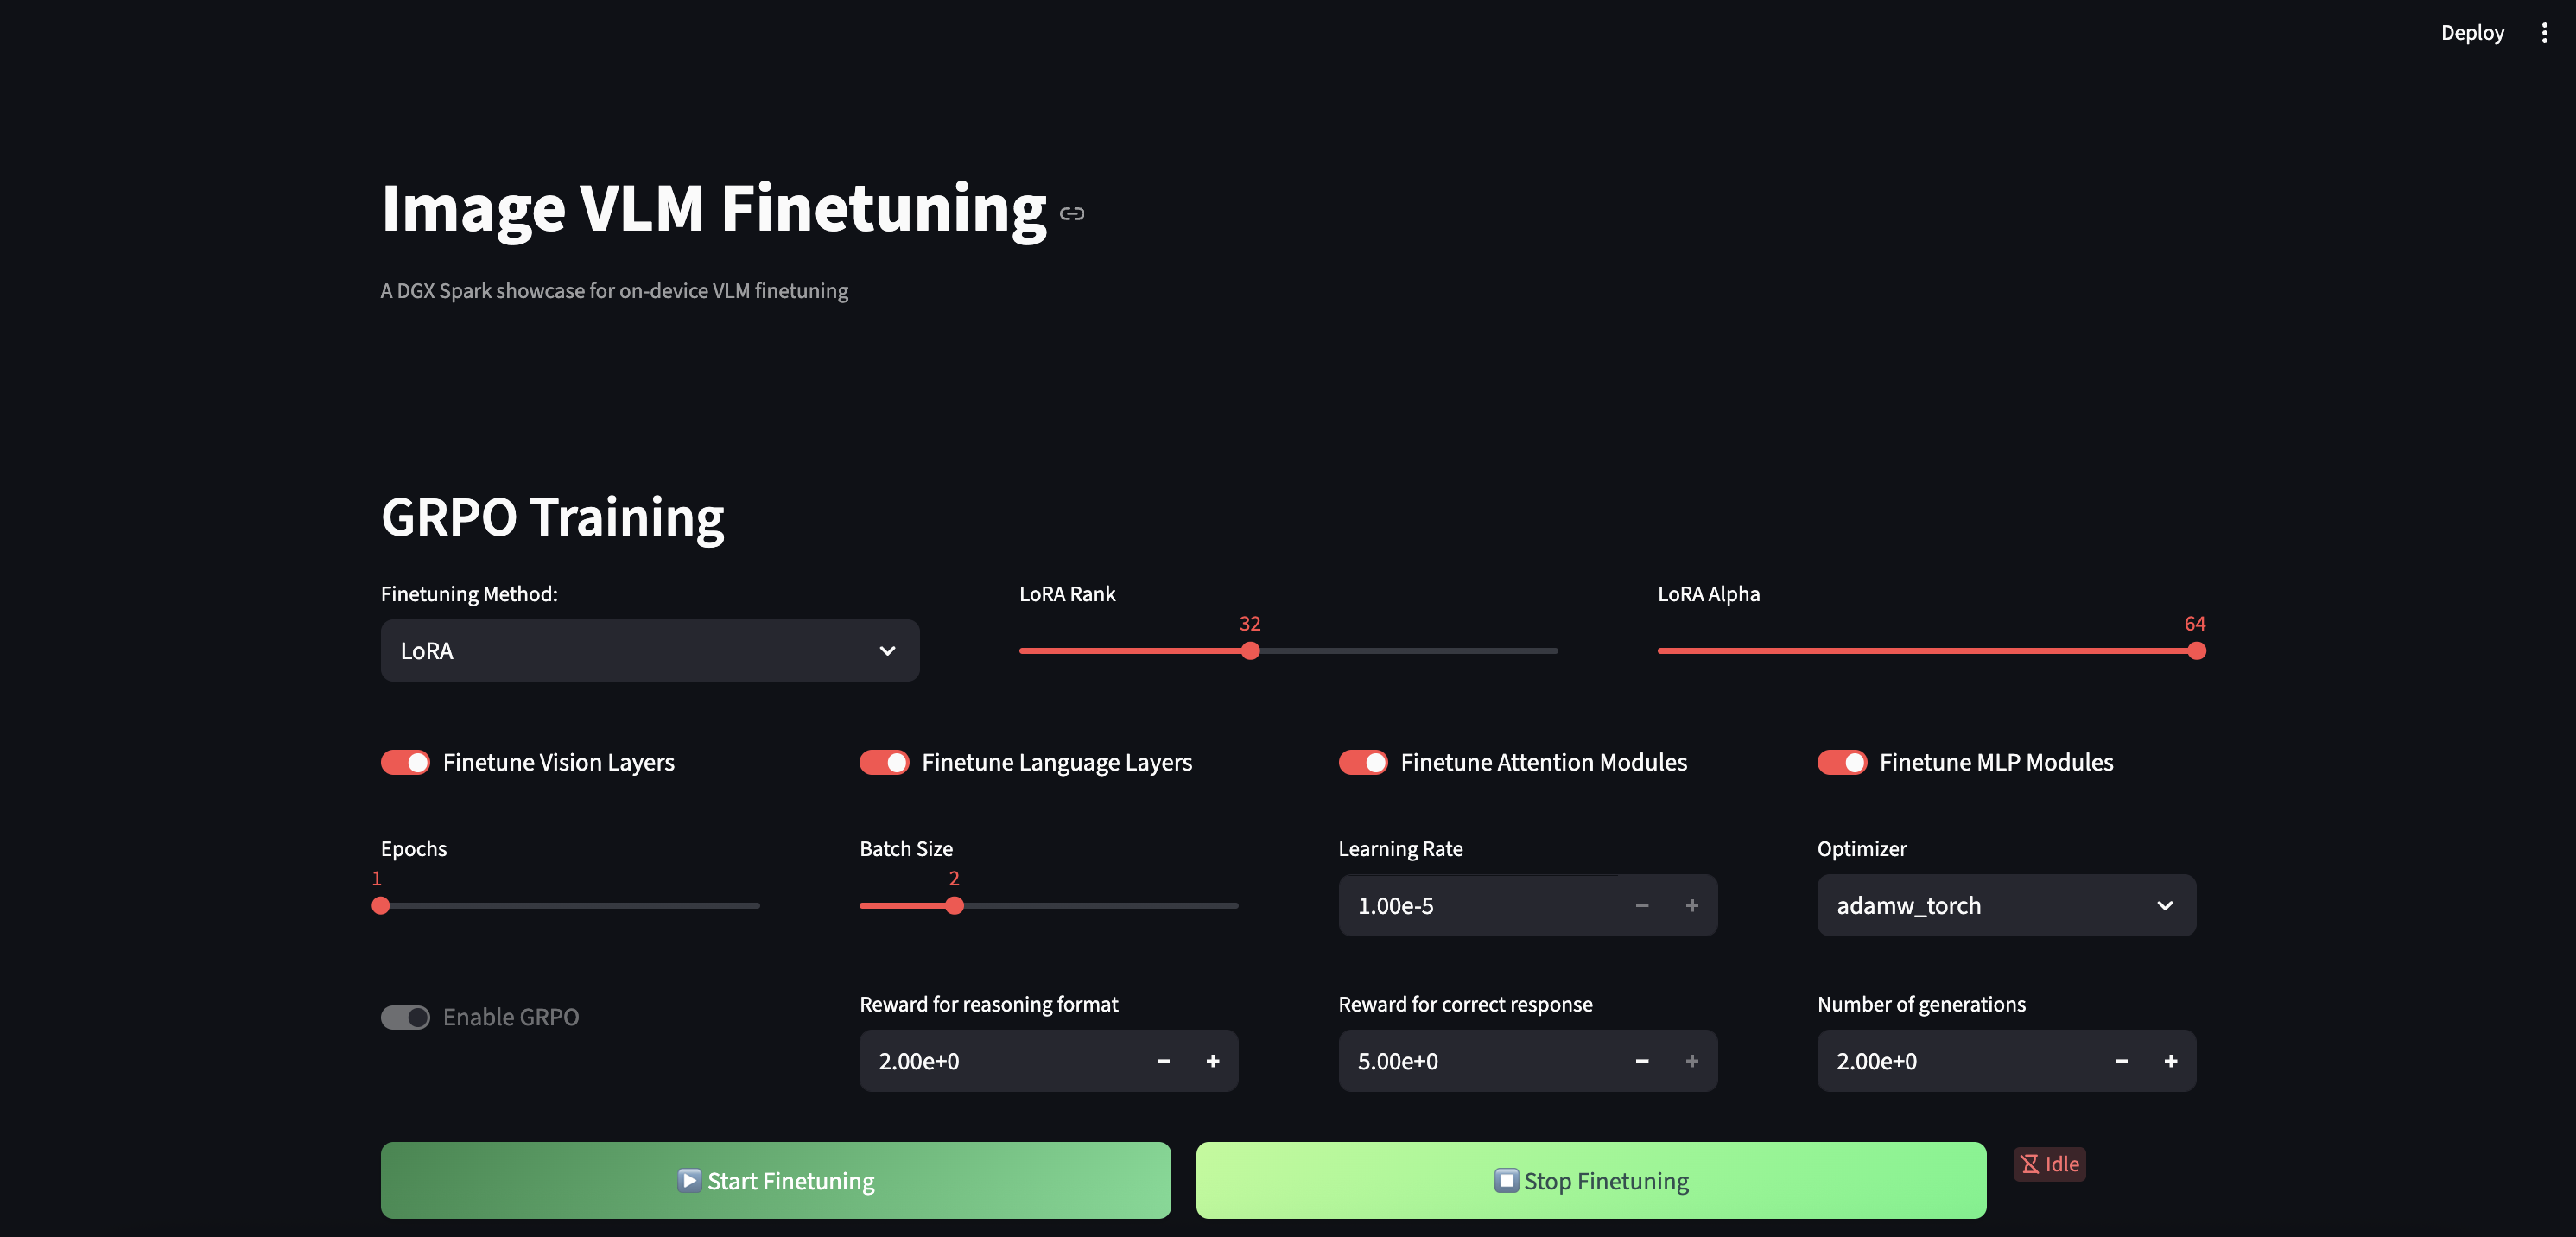The image size is (2576, 1237).
Task: Click the plus stepper for Number of generations
Action: pyautogui.click(x=2171, y=1061)
